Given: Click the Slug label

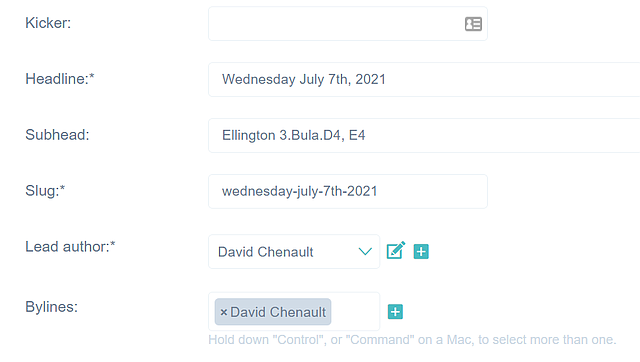Looking at the screenshot, I should pyautogui.click(x=45, y=191).
